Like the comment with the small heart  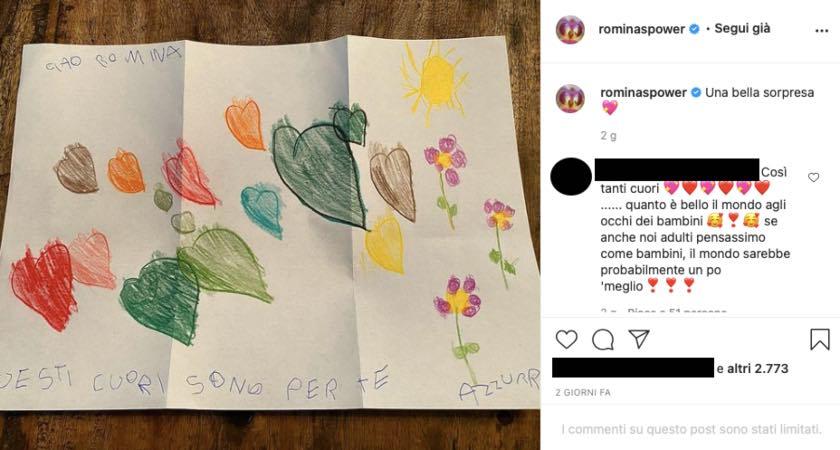click(813, 177)
